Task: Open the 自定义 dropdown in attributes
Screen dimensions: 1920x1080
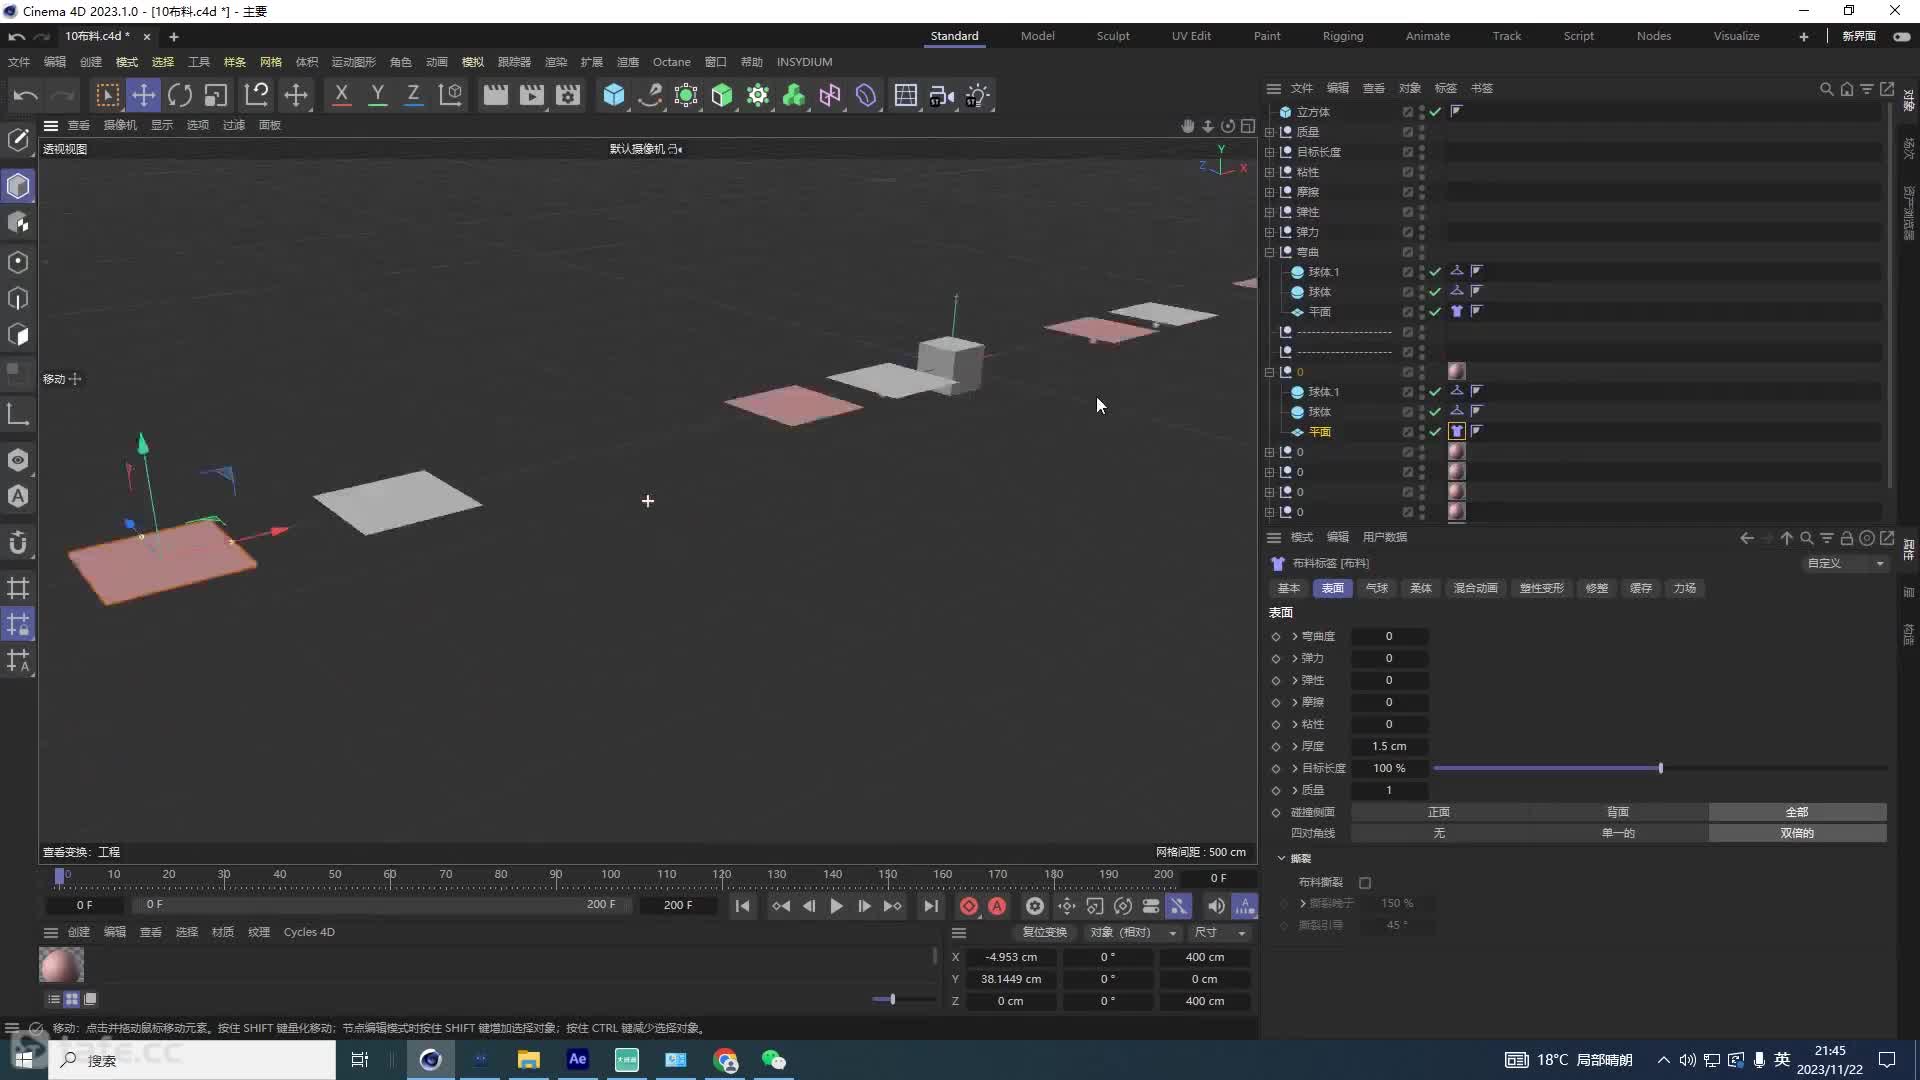Action: 1844,564
